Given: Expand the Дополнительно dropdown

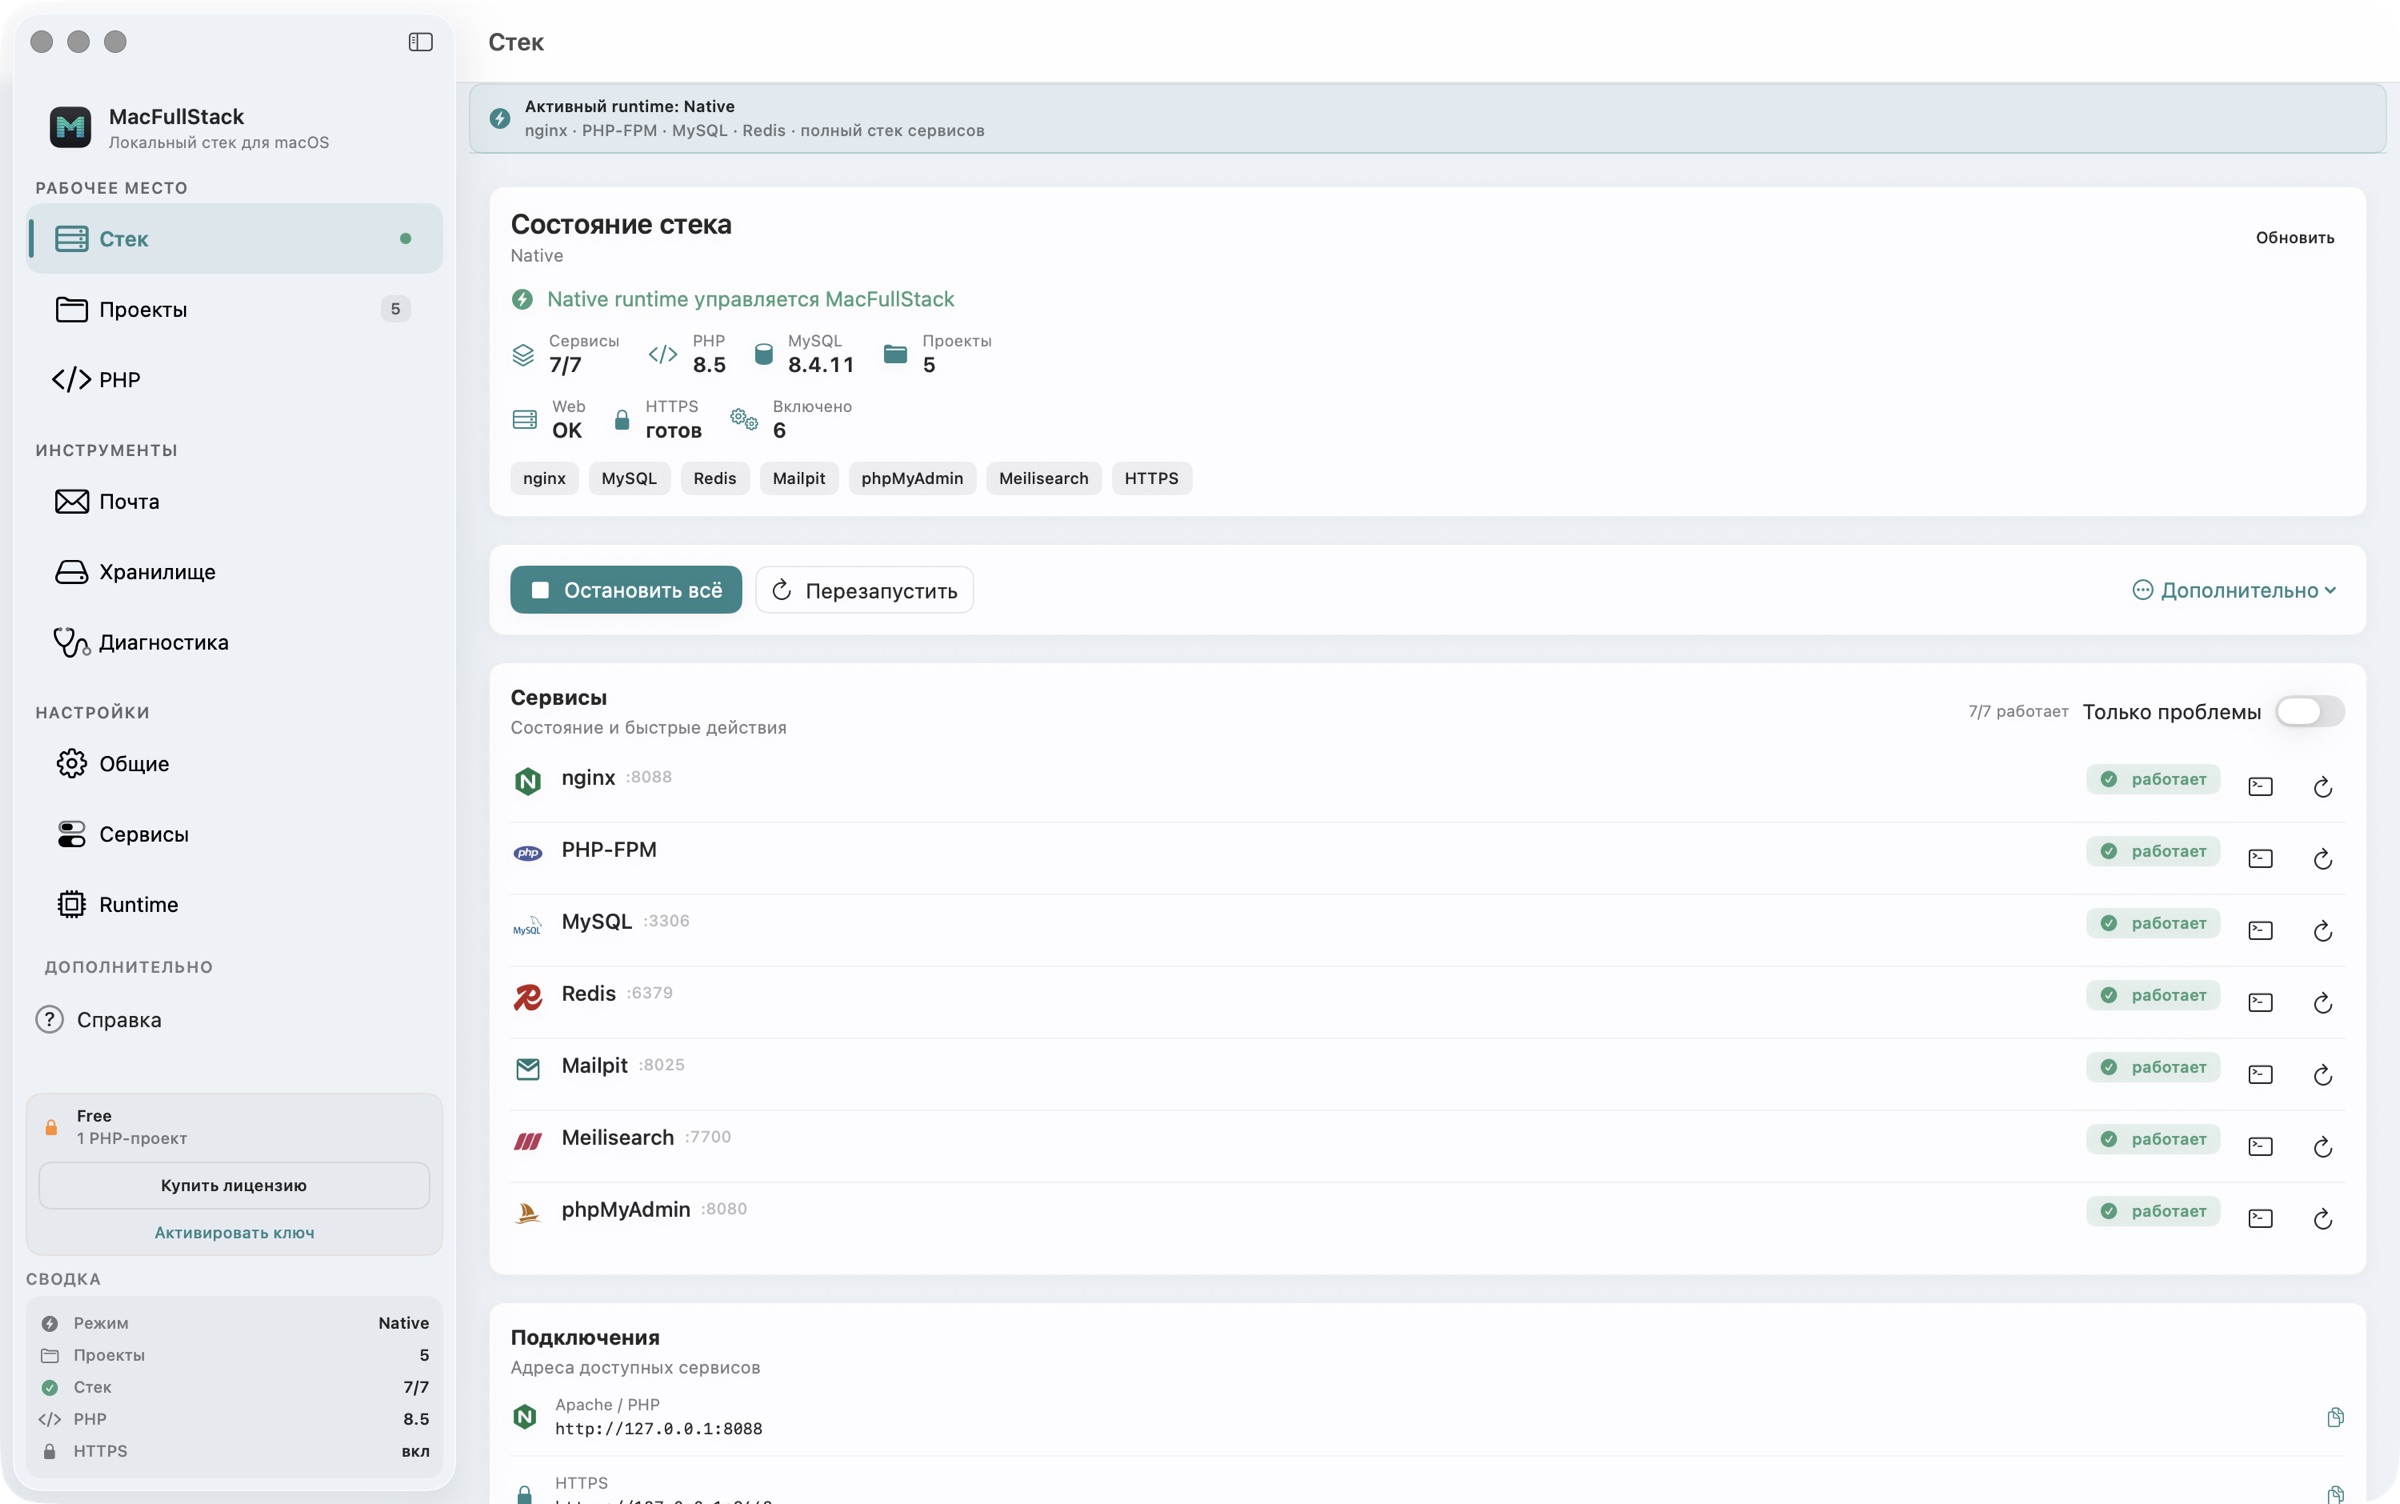Looking at the screenshot, I should click(x=2233, y=590).
